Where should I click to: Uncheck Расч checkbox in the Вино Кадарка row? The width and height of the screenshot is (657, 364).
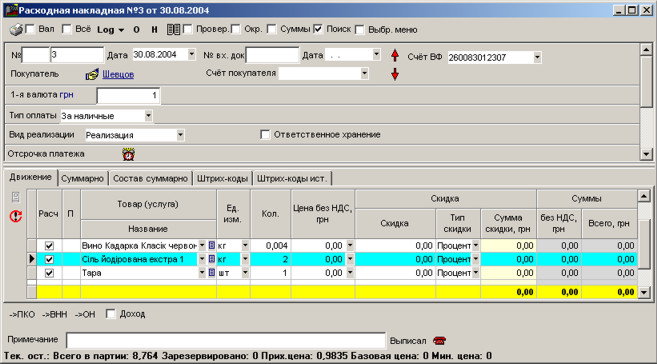tap(49, 246)
